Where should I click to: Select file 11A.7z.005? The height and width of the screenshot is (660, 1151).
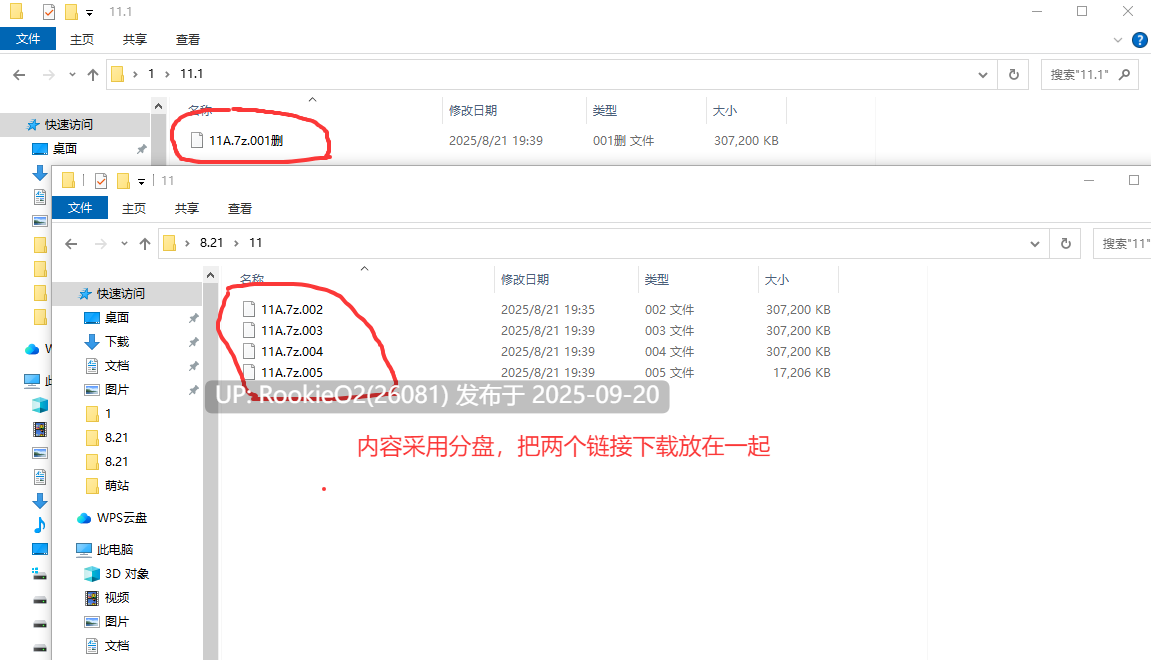pyautogui.click(x=291, y=372)
